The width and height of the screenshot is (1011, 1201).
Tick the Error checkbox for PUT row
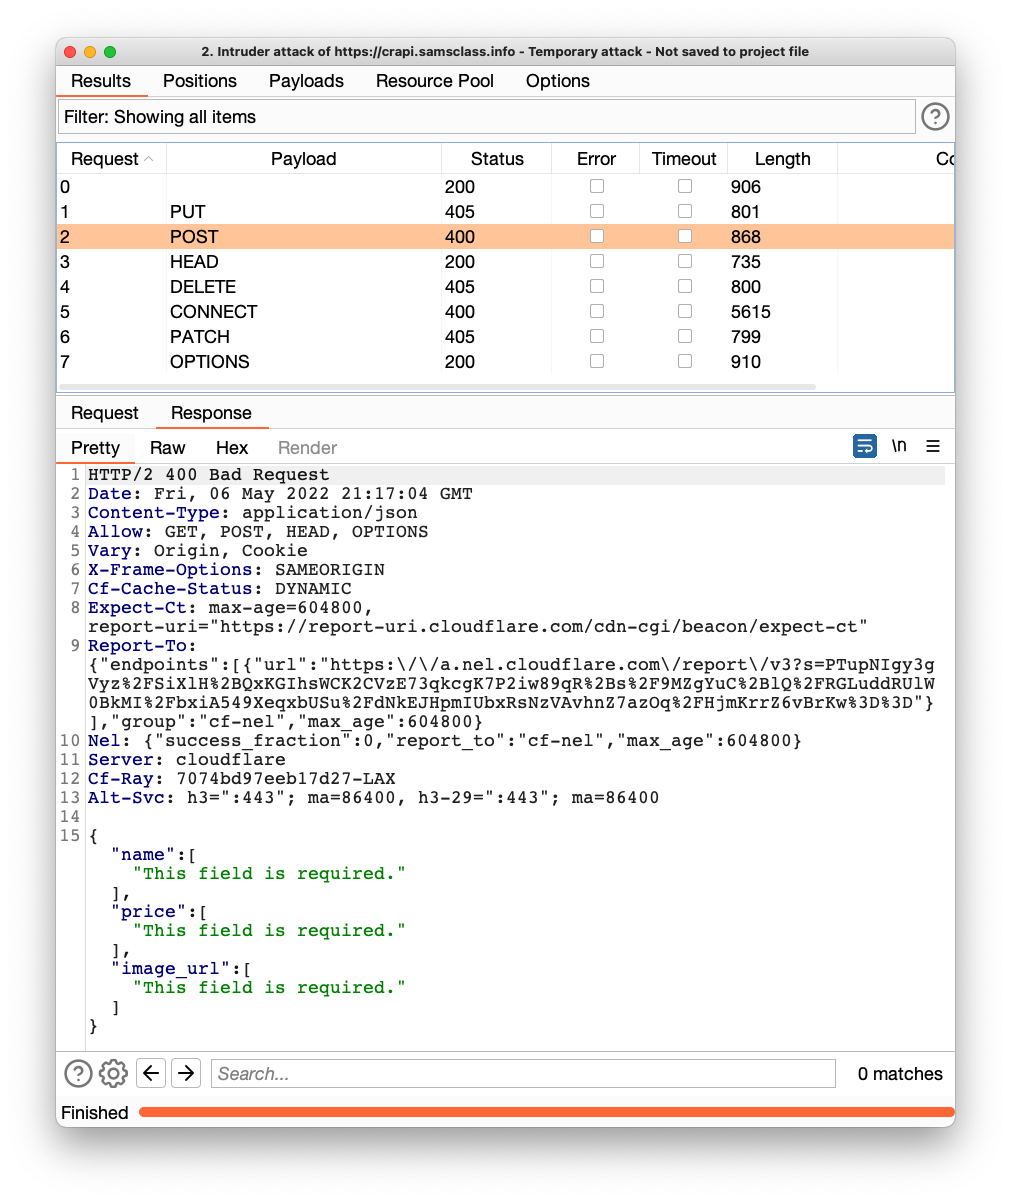point(597,211)
